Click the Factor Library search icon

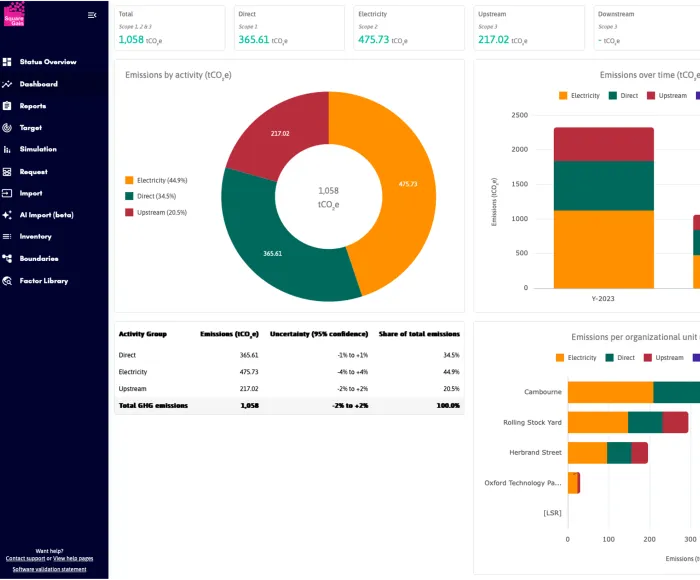click(7, 281)
